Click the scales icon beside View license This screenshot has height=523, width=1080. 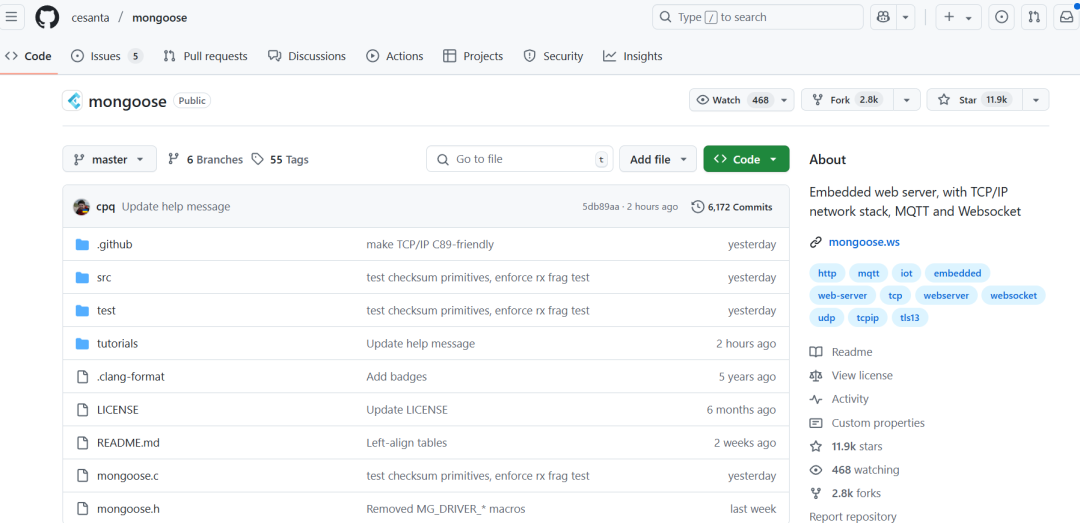[816, 376]
